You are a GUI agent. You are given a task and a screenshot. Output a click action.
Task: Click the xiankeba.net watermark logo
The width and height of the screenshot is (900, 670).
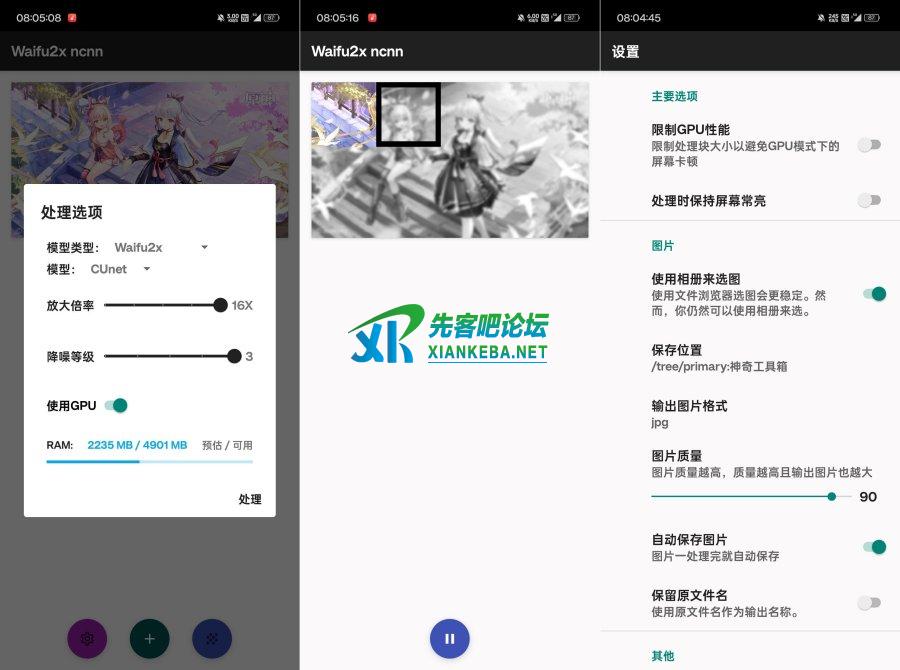tap(449, 335)
